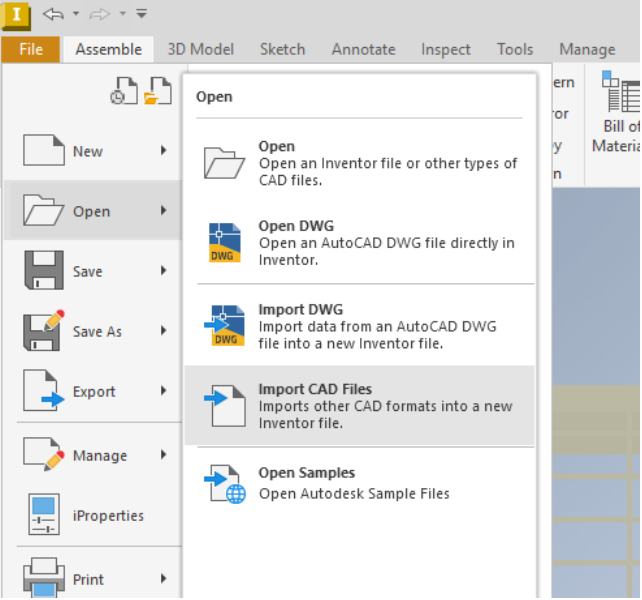Viewport: 642px width, 600px height.
Task: Click the Import CAD Files page icon
Action: [225, 406]
